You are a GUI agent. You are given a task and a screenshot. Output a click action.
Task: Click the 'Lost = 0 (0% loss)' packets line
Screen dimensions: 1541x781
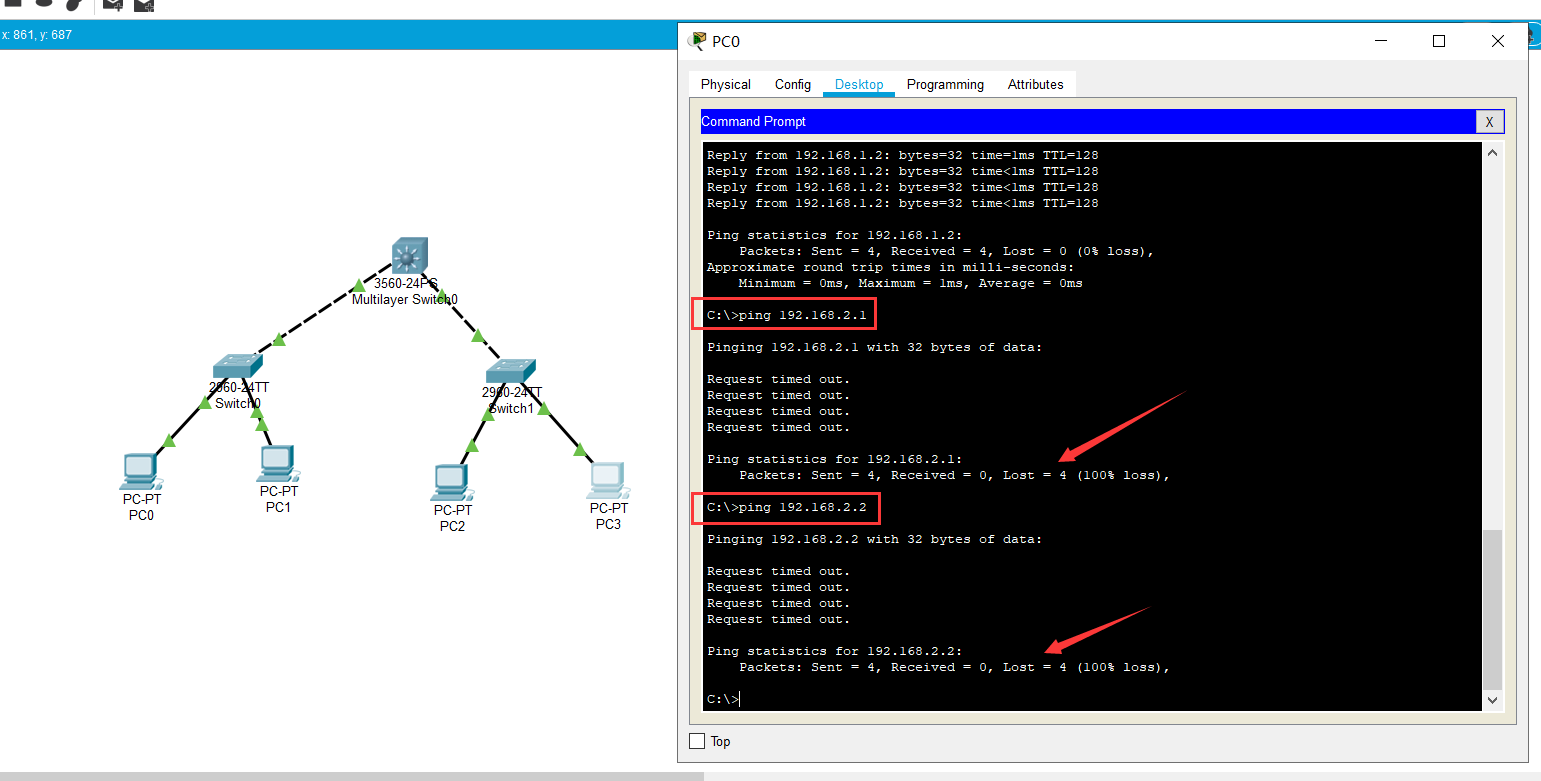[946, 251]
